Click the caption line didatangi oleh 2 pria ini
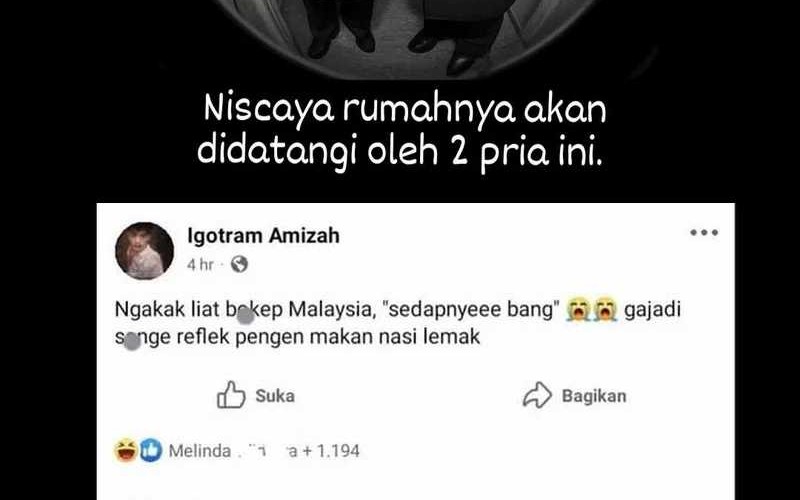Screen dimensions: 800x500 400,152
